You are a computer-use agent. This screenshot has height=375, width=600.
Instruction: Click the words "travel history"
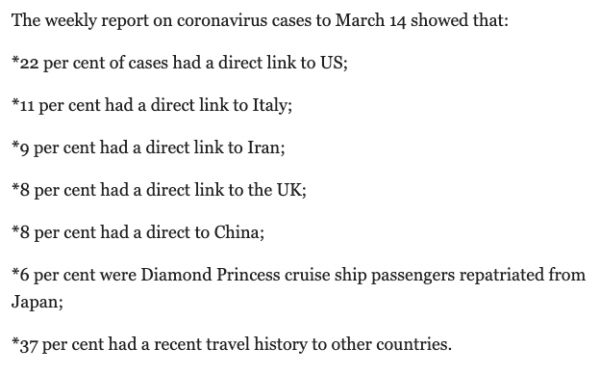coord(256,344)
